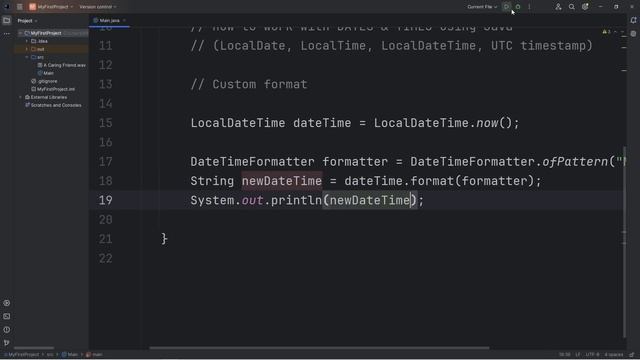Click the Search Everywhere magnifier icon
The width and height of the screenshot is (640, 360).
(x=571, y=7)
